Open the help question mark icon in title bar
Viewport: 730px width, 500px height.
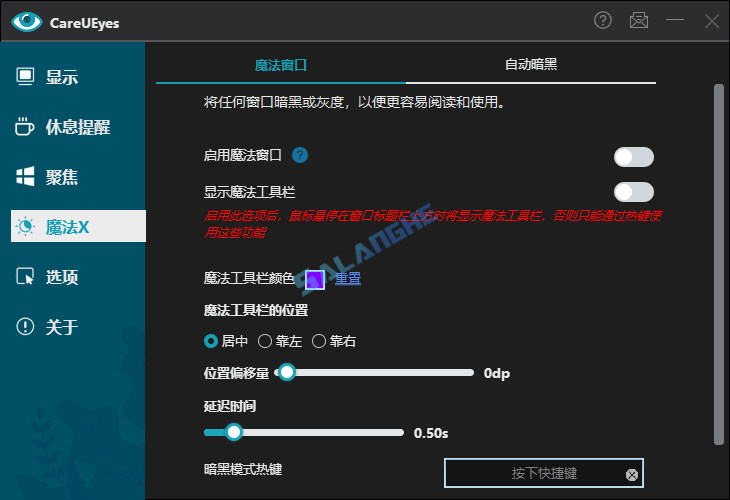pos(603,20)
